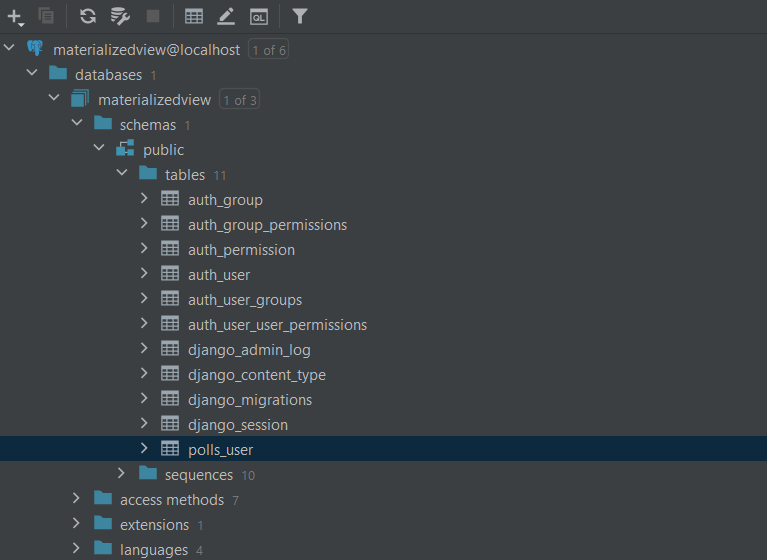
Task: Click the Stop square toolbar icon
Action: pyautogui.click(x=153, y=16)
